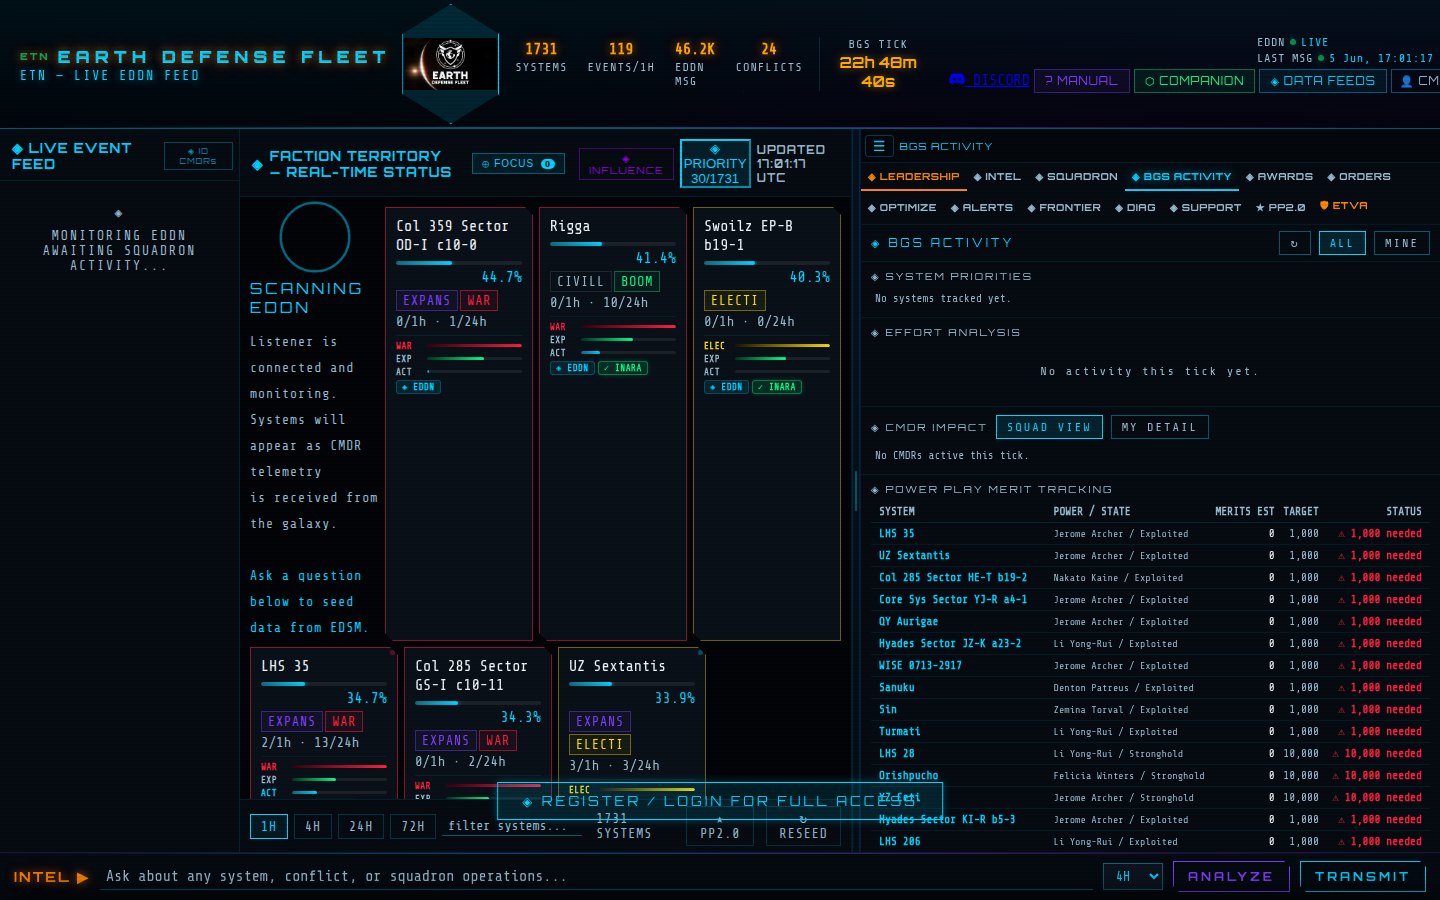Open the 4H timeframe dropdown near Analyze
Image resolution: width=1440 pixels, height=900 pixels.
(x=1134, y=876)
